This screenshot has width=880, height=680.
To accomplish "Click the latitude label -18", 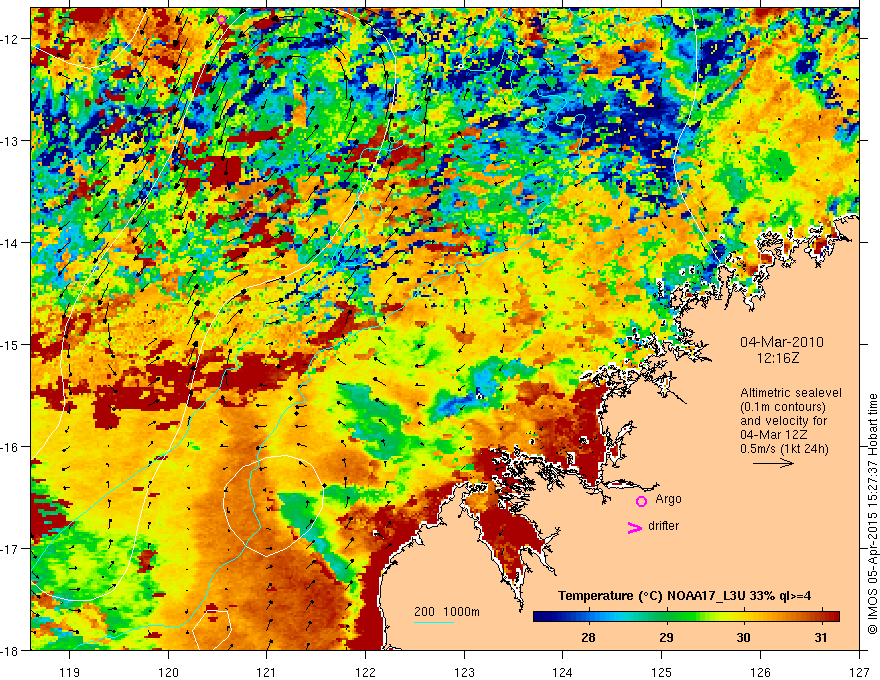I will pos(10,650).
